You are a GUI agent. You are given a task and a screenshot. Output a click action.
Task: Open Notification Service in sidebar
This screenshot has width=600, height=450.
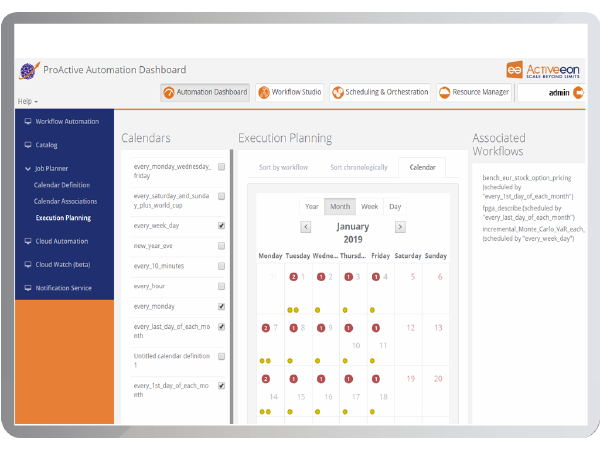[x=64, y=288]
